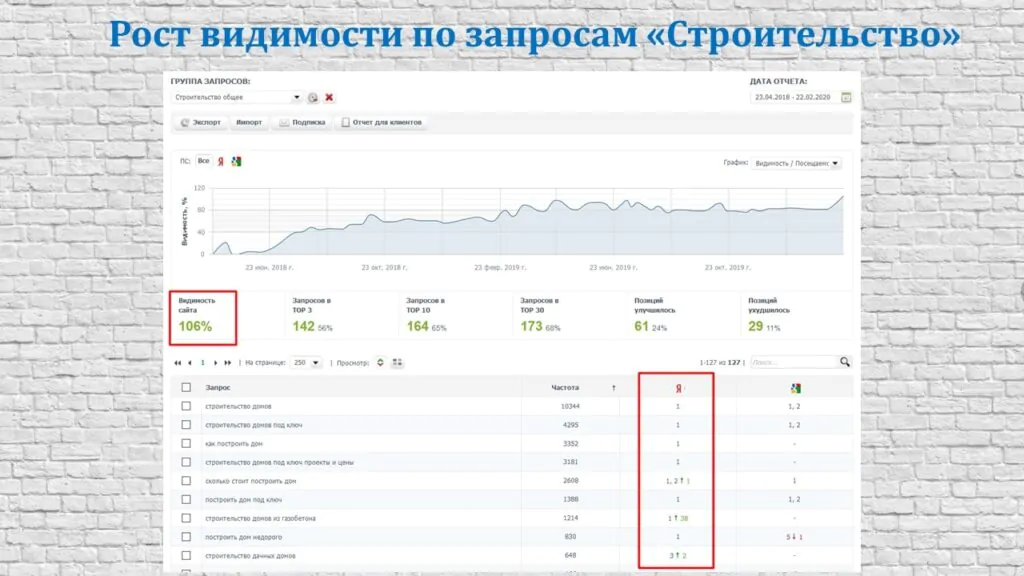Click the query 'как построить дом'

[234, 443]
